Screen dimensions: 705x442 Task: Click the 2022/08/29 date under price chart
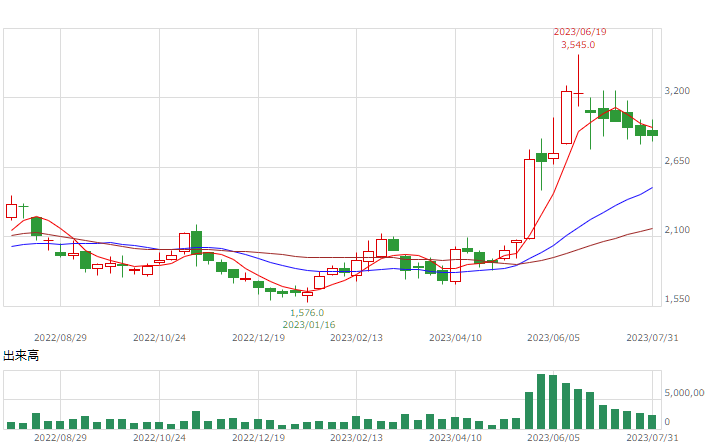(x=60, y=338)
